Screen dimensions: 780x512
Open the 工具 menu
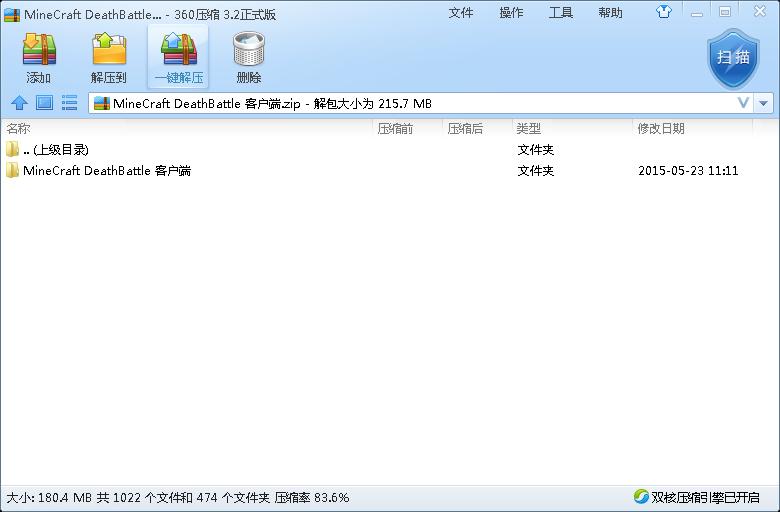[x=561, y=12]
